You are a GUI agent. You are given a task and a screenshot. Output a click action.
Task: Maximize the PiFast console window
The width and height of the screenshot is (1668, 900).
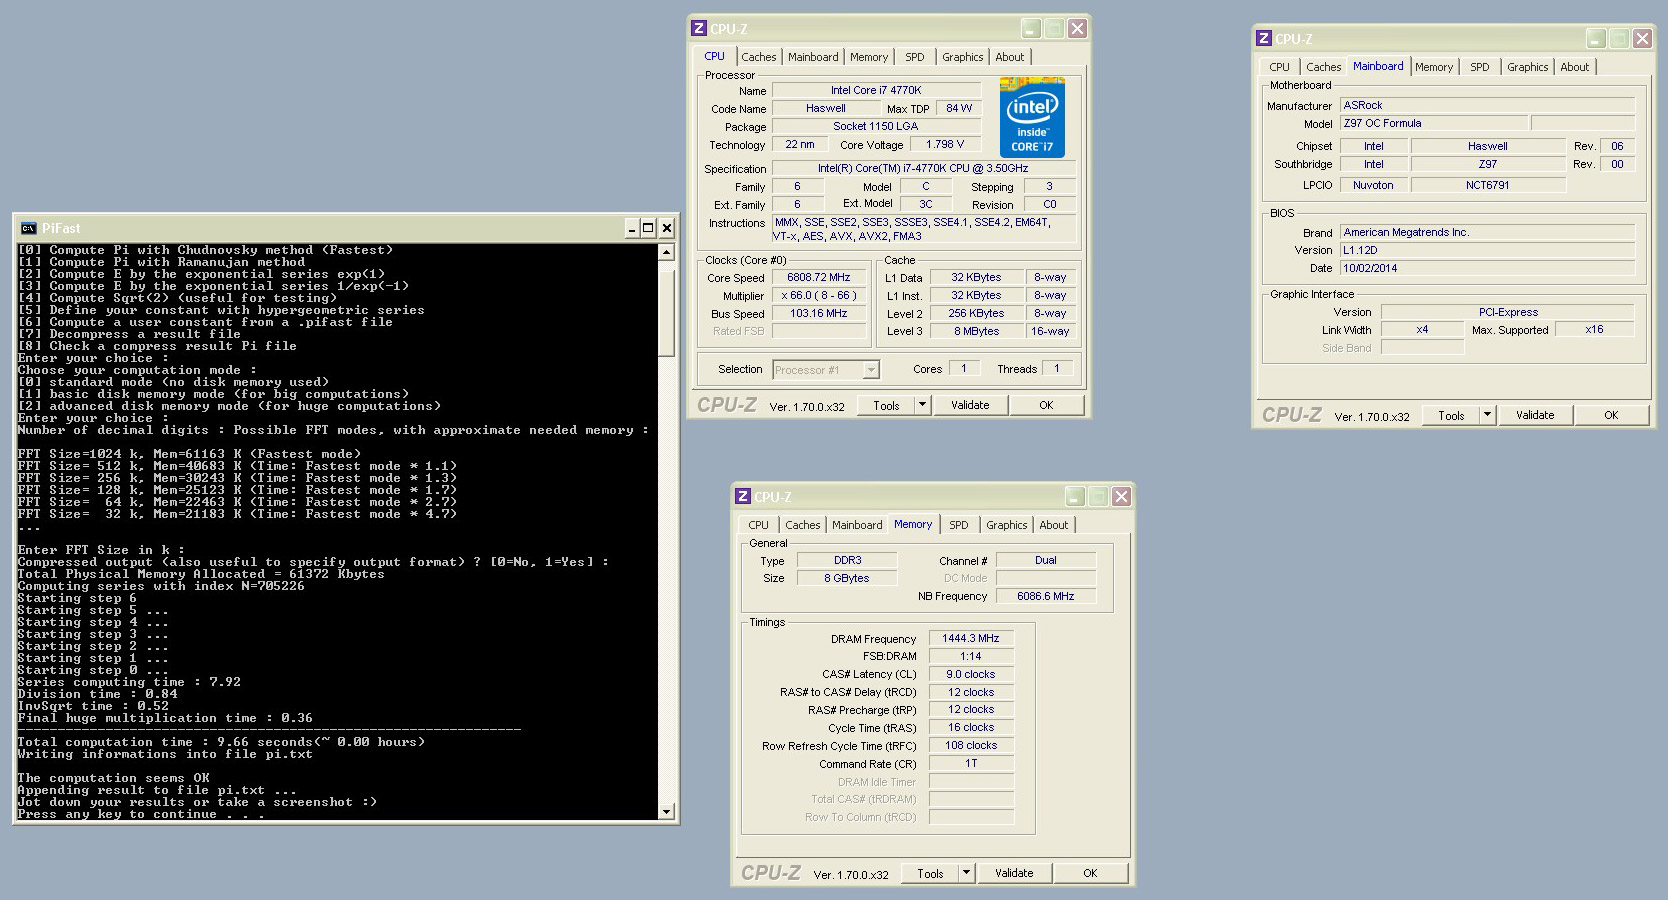648,228
